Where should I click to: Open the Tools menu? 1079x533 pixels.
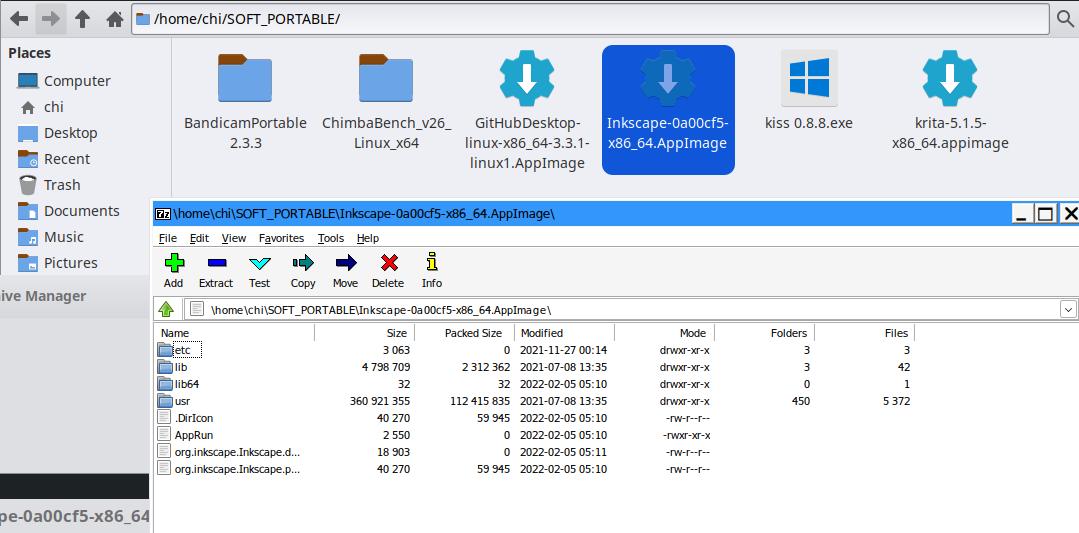330,238
